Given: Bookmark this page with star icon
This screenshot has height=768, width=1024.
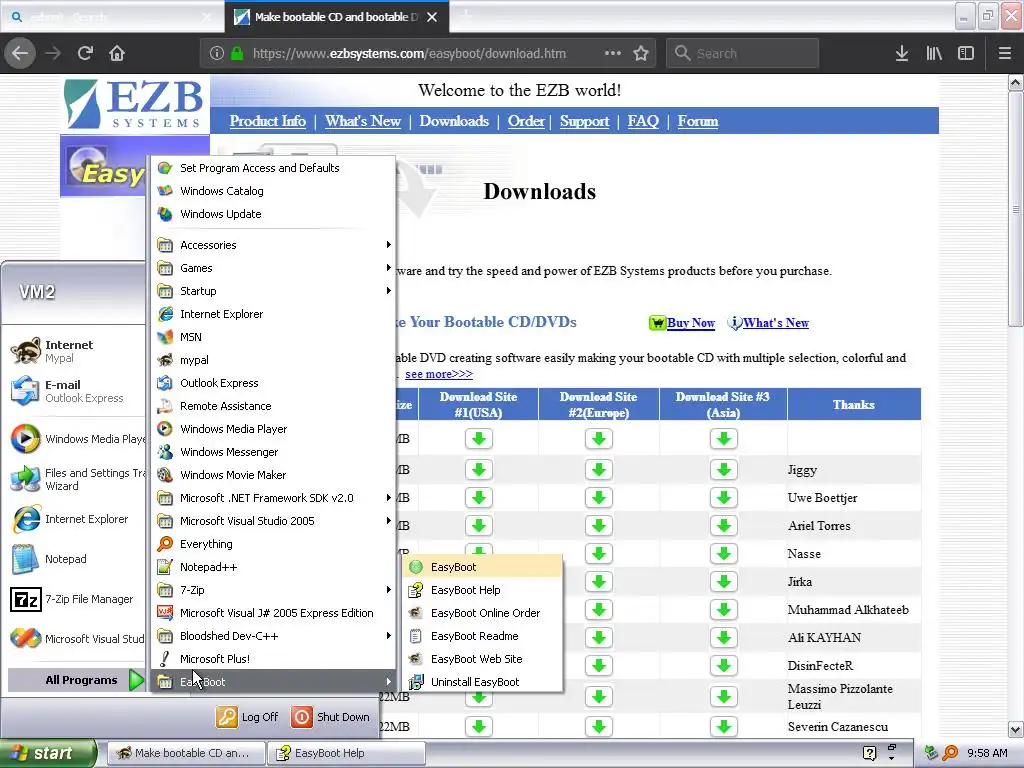Looking at the screenshot, I should (641, 53).
